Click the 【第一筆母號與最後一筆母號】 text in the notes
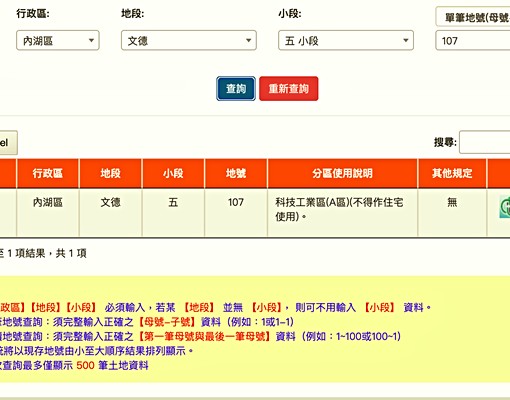 pyautogui.click(x=204, y=336)
